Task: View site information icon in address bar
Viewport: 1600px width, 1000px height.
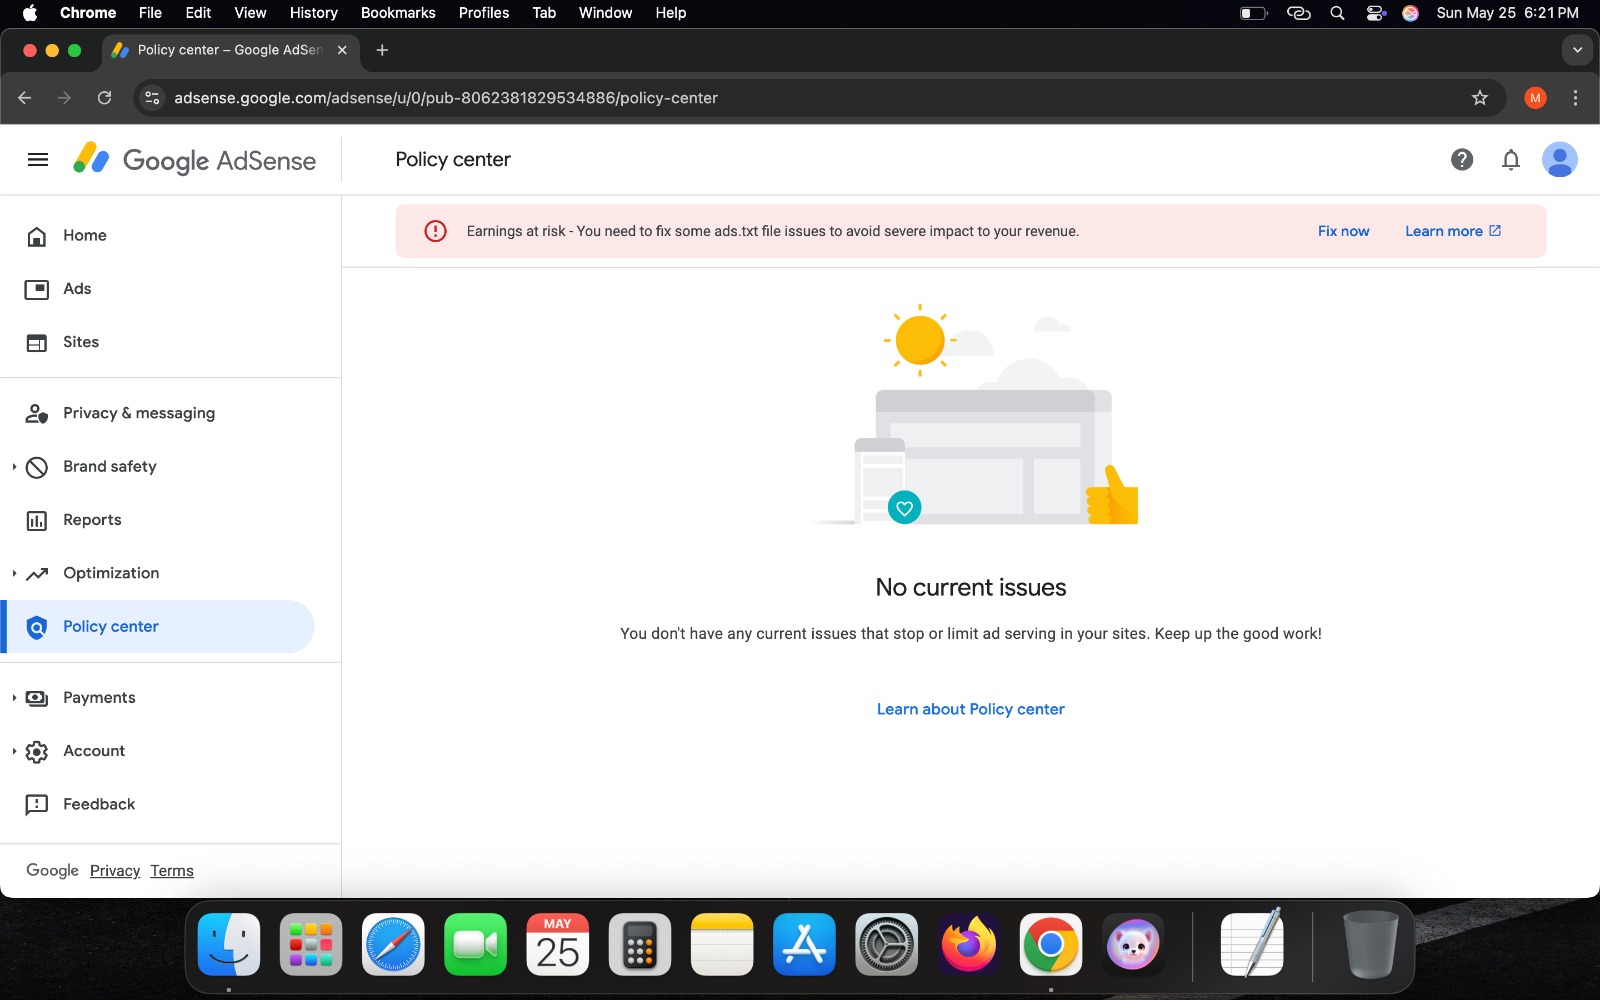Action: [152, 98]
